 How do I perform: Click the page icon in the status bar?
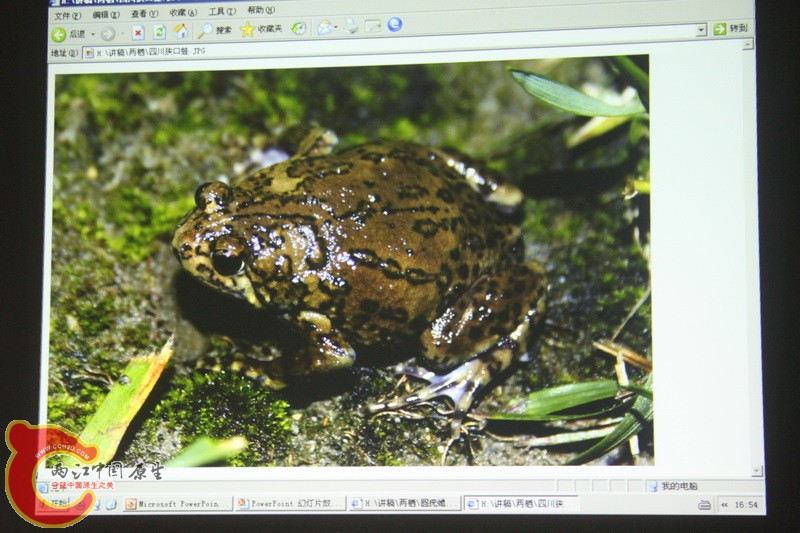44,488
